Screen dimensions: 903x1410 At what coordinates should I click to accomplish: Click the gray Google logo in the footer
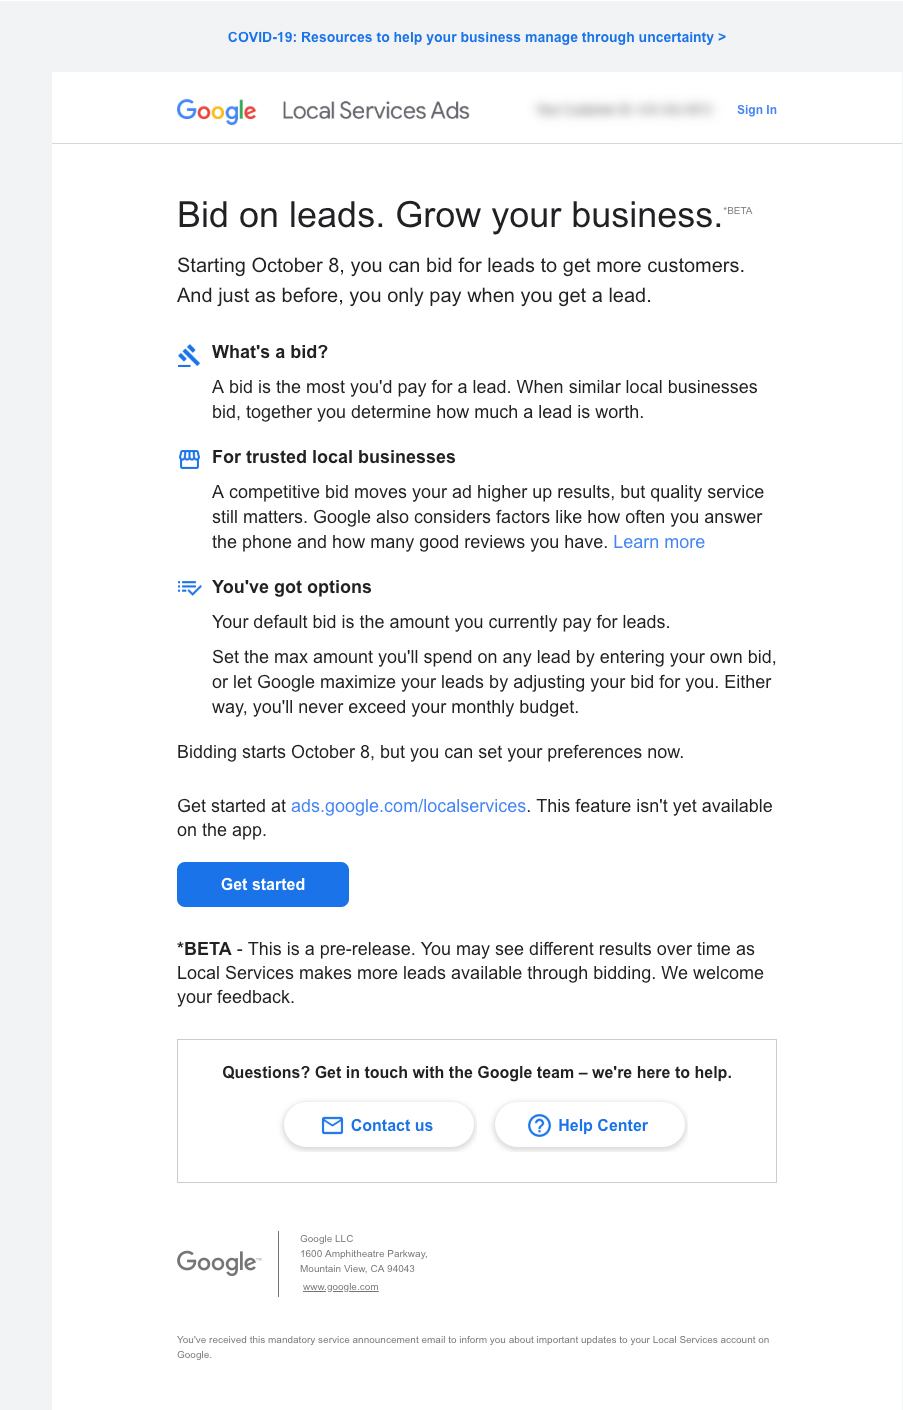pyautogui.click(x=218, y=1263)
